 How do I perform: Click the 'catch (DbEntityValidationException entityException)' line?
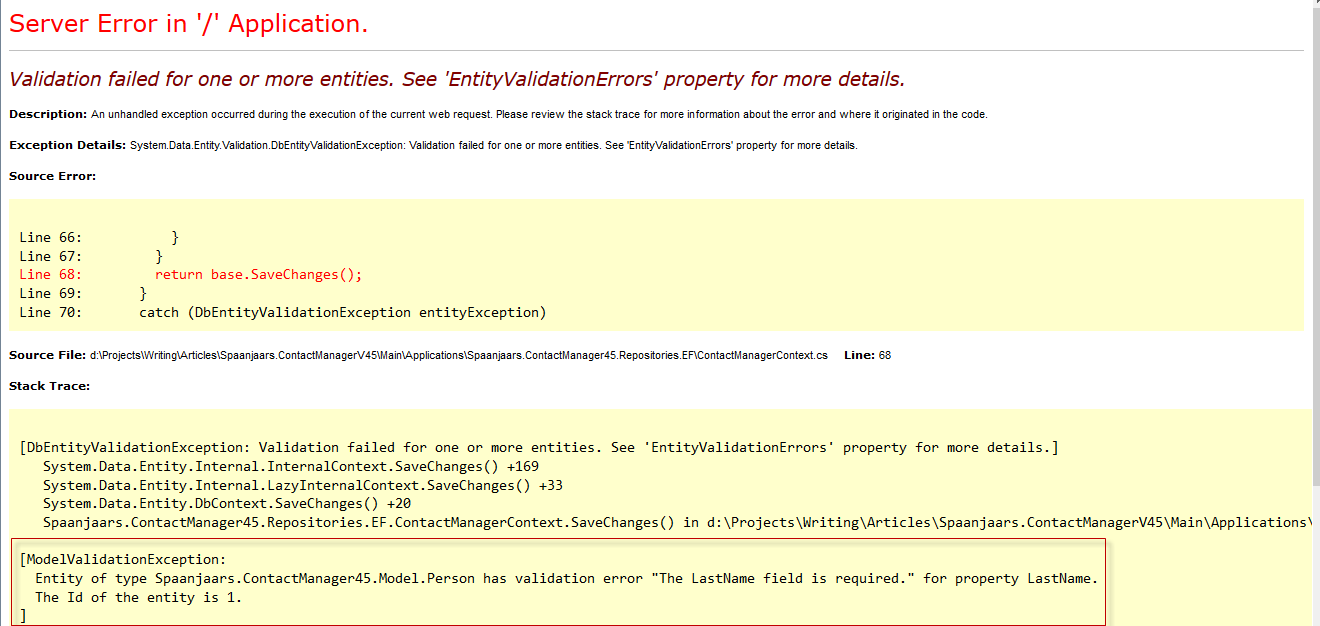[342, 312]
